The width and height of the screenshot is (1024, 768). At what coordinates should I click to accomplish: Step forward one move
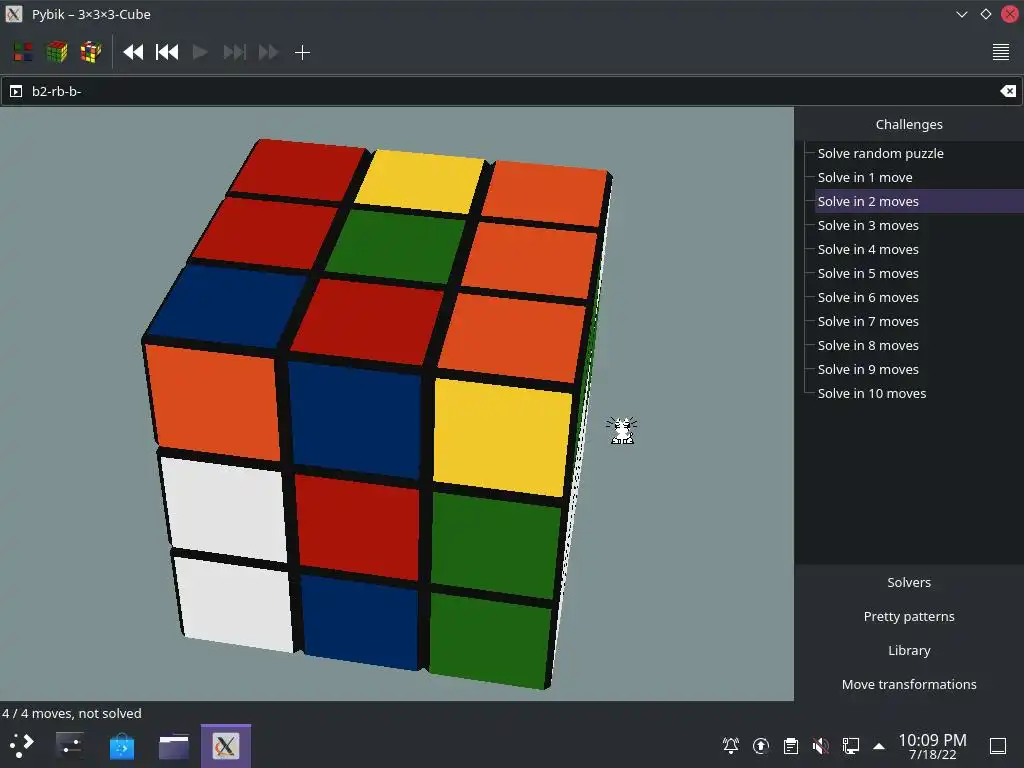tap(234, 52)
